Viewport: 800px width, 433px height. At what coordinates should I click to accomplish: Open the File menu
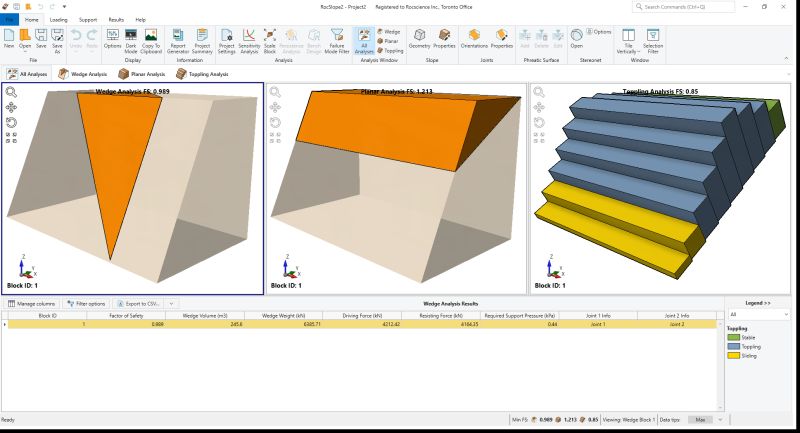click(10, 20)
